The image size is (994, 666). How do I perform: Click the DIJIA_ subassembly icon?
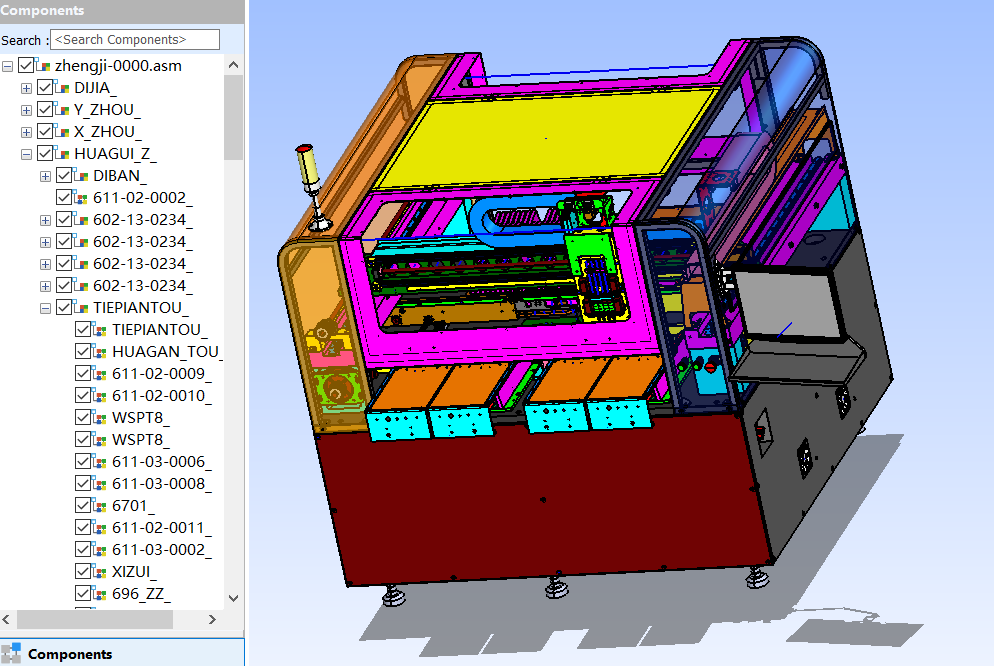(64, 88)
